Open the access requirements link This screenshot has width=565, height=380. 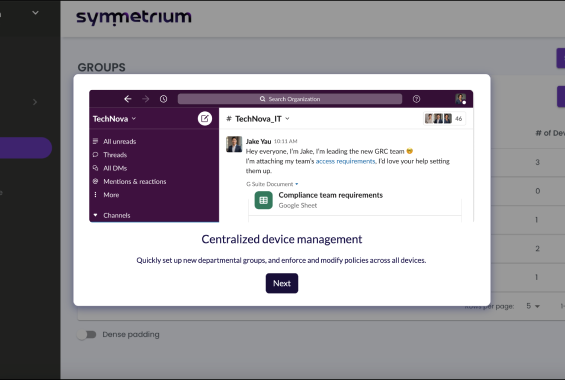[x=345, y=161]
